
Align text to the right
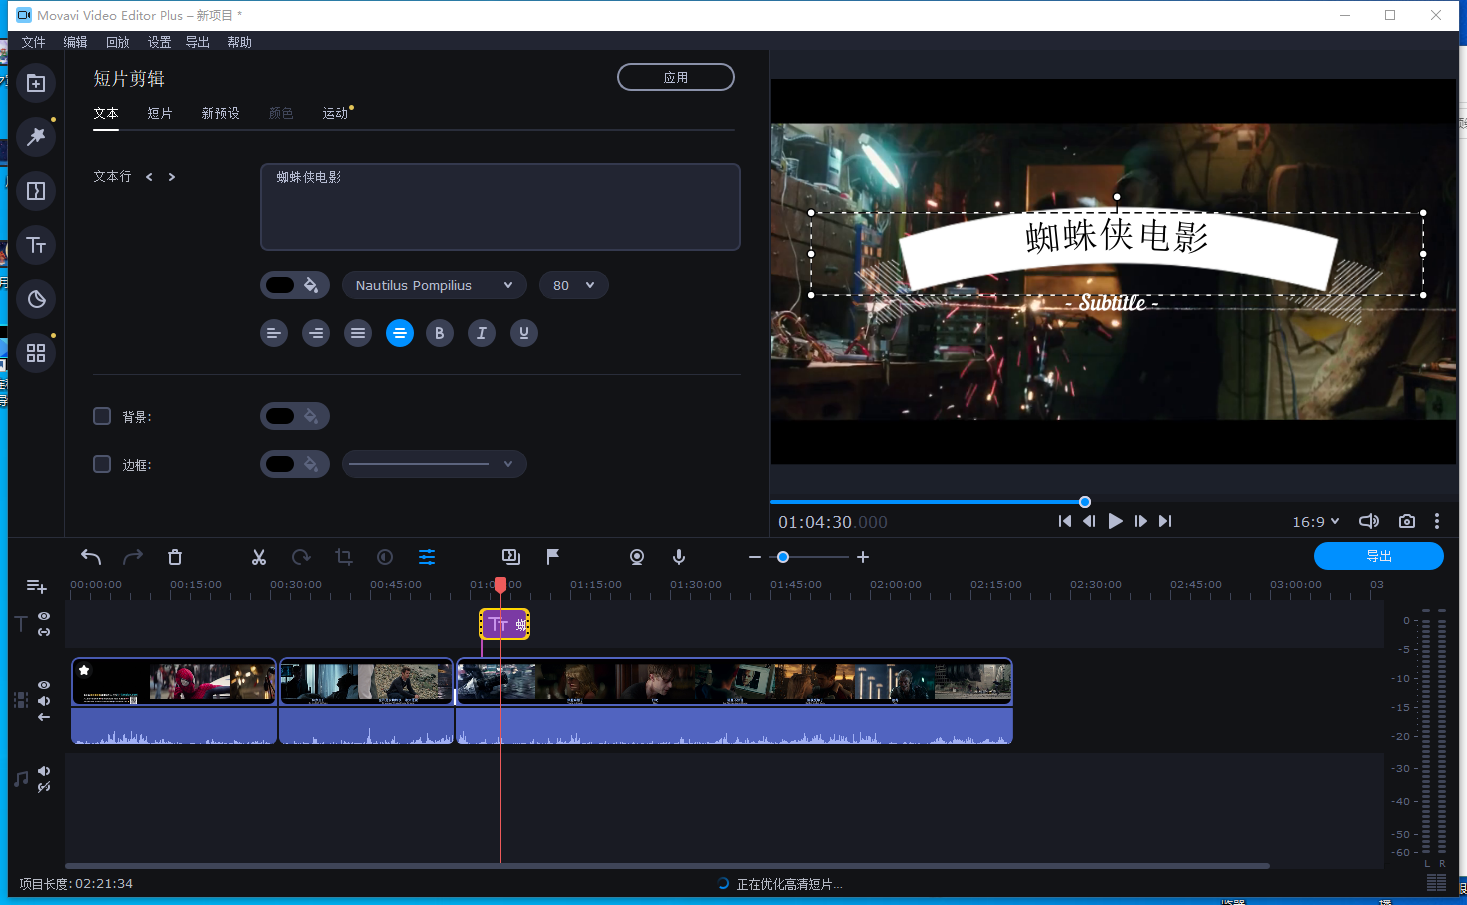(x=316, y=333)
